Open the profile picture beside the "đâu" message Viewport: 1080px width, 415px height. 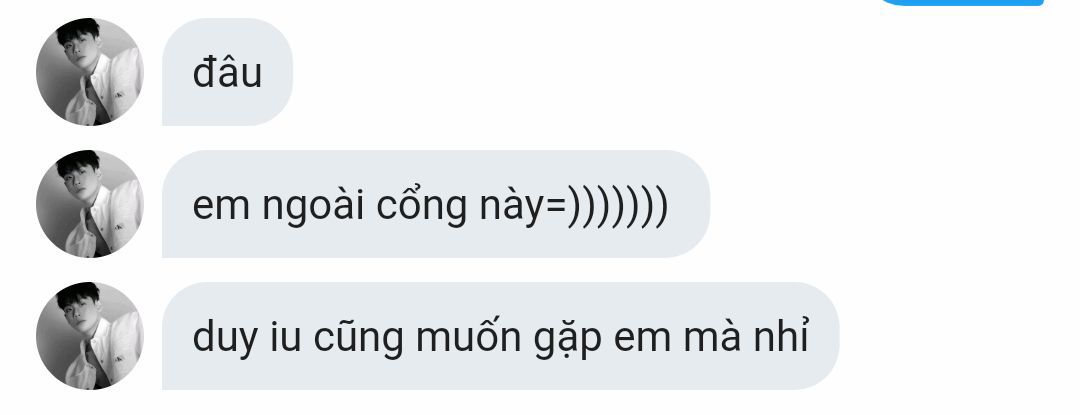coord(90,72)
